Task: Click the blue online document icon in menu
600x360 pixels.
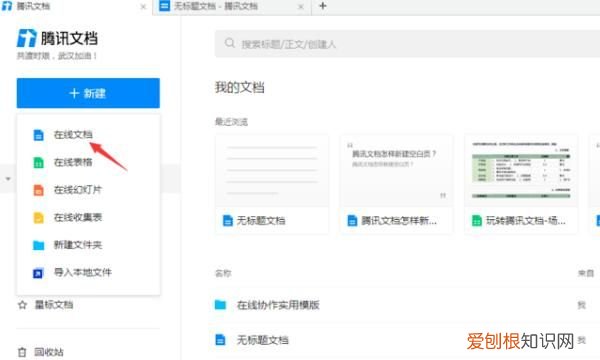Action: pos(38,135)
